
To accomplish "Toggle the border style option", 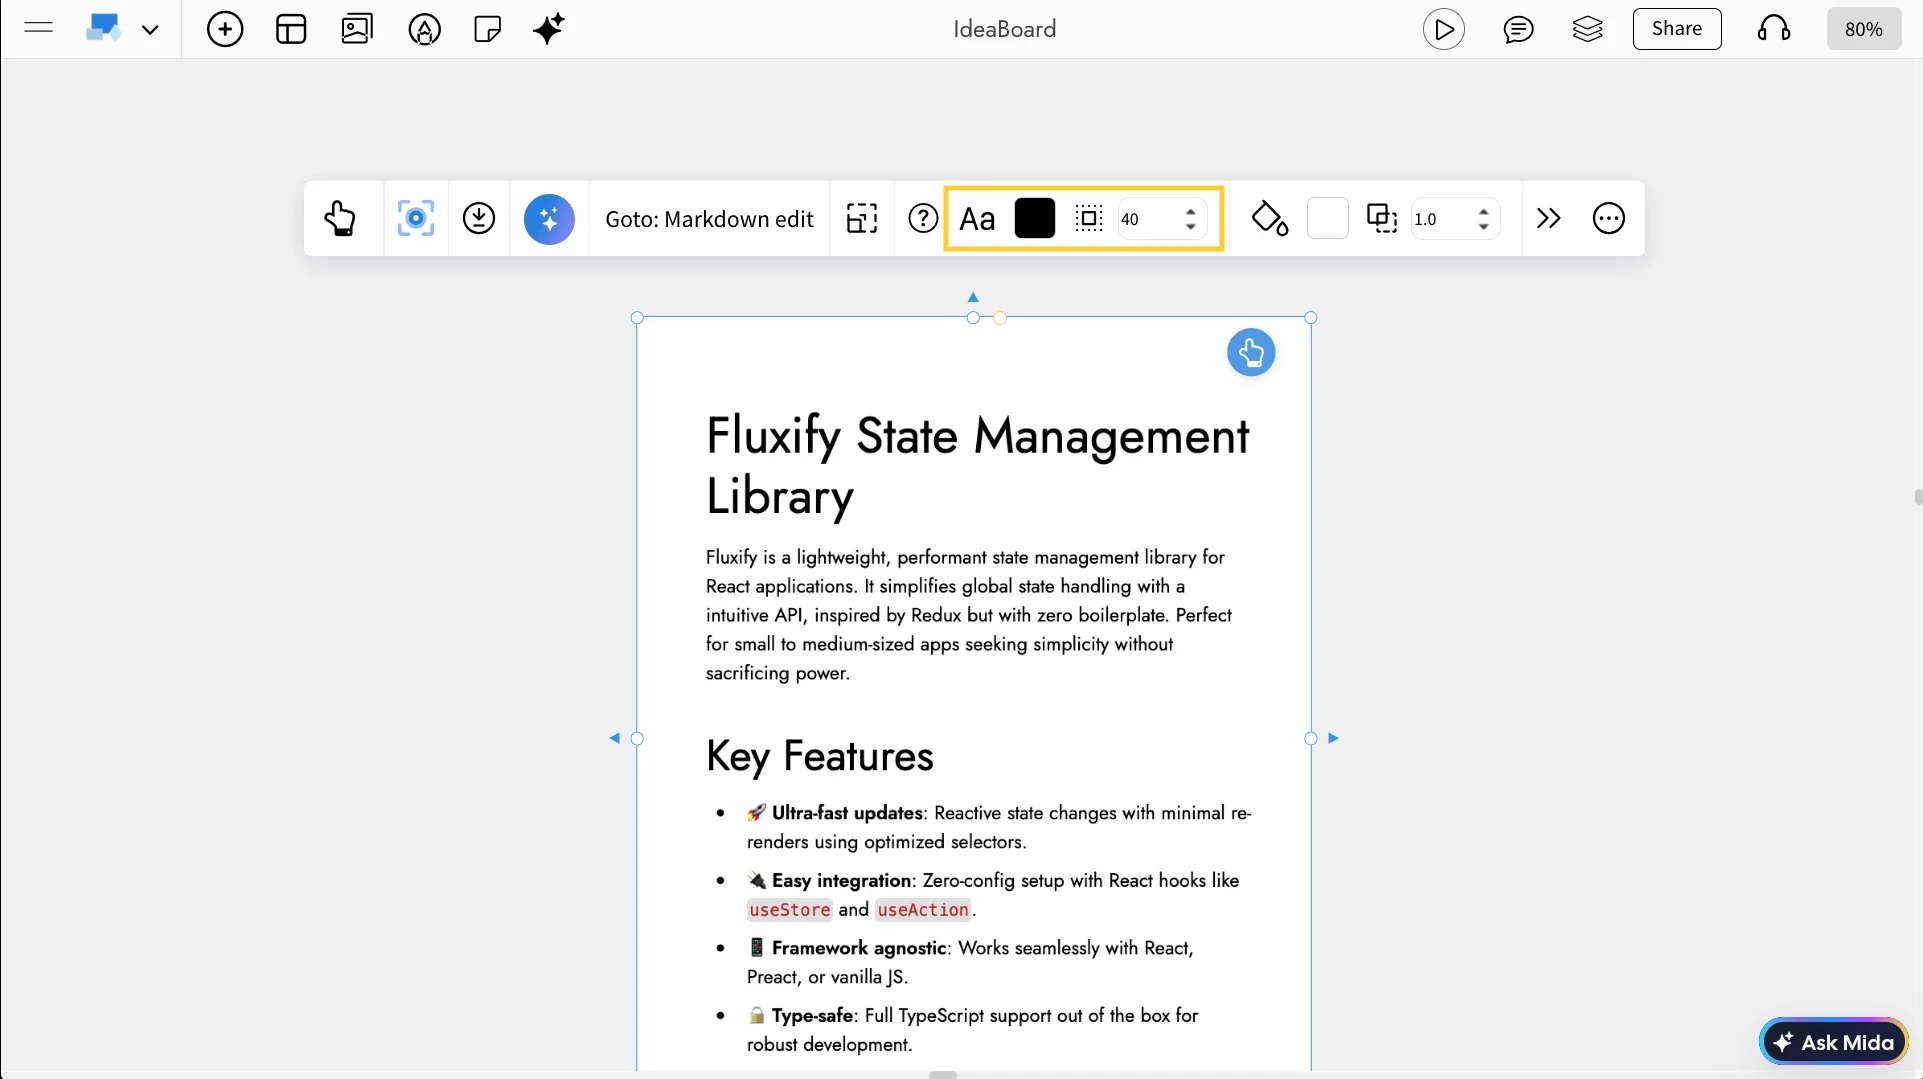I will (1088, 218).
